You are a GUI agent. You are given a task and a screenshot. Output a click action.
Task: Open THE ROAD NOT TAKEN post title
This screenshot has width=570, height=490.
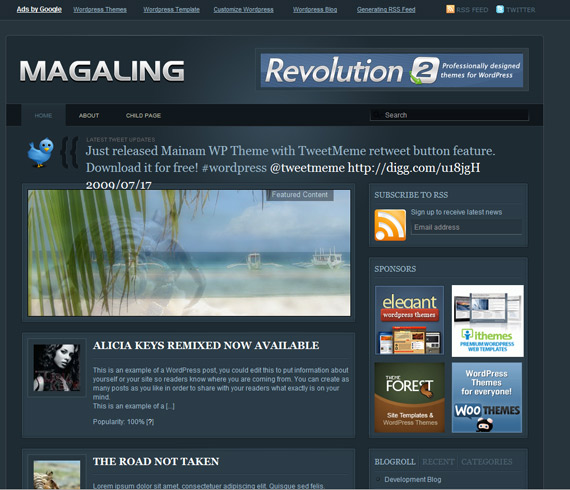pyautogui.click(x=156, y=461)
